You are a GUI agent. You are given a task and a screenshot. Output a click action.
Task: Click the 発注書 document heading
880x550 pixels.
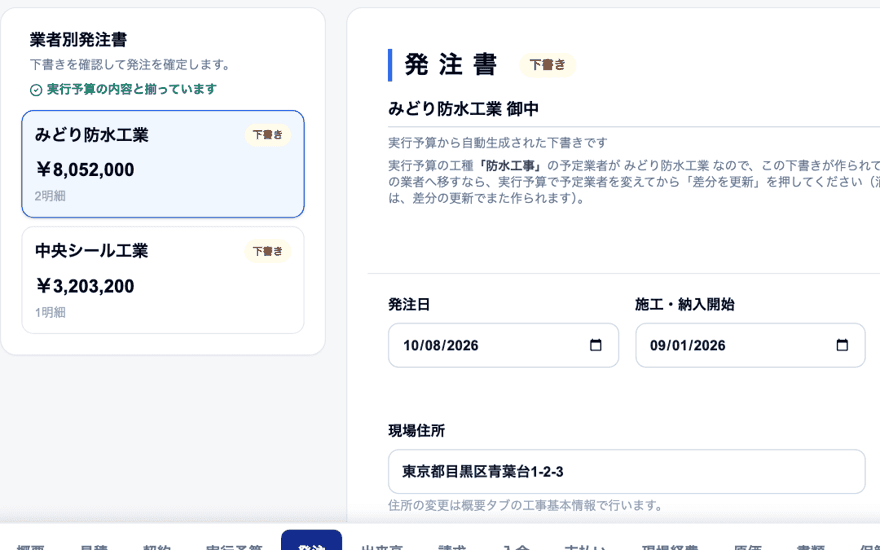(x=451, y=65)
